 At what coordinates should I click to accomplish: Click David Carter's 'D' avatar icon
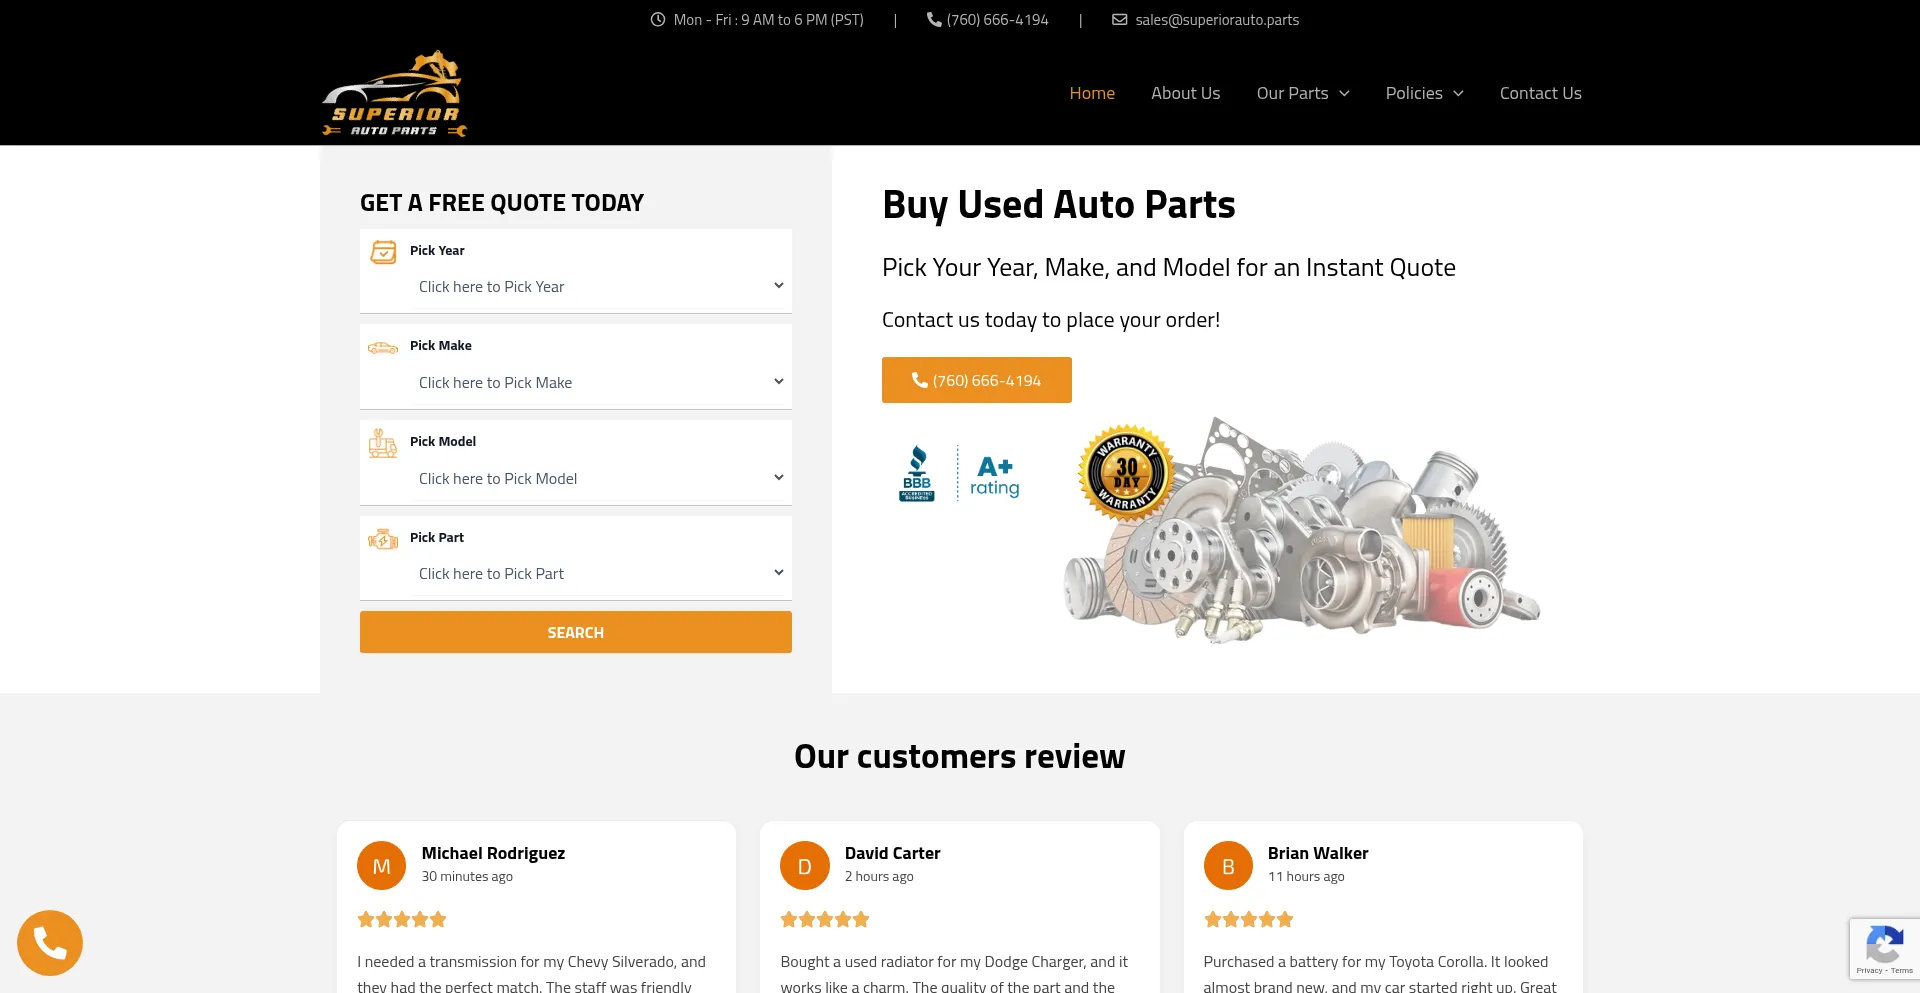804,866
